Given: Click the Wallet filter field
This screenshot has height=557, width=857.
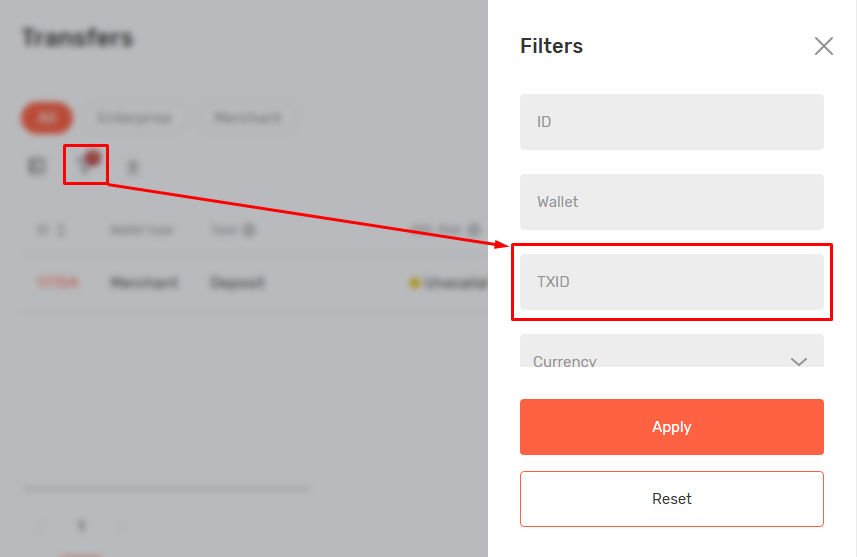Looking at the screenshot, I should 671,202.
